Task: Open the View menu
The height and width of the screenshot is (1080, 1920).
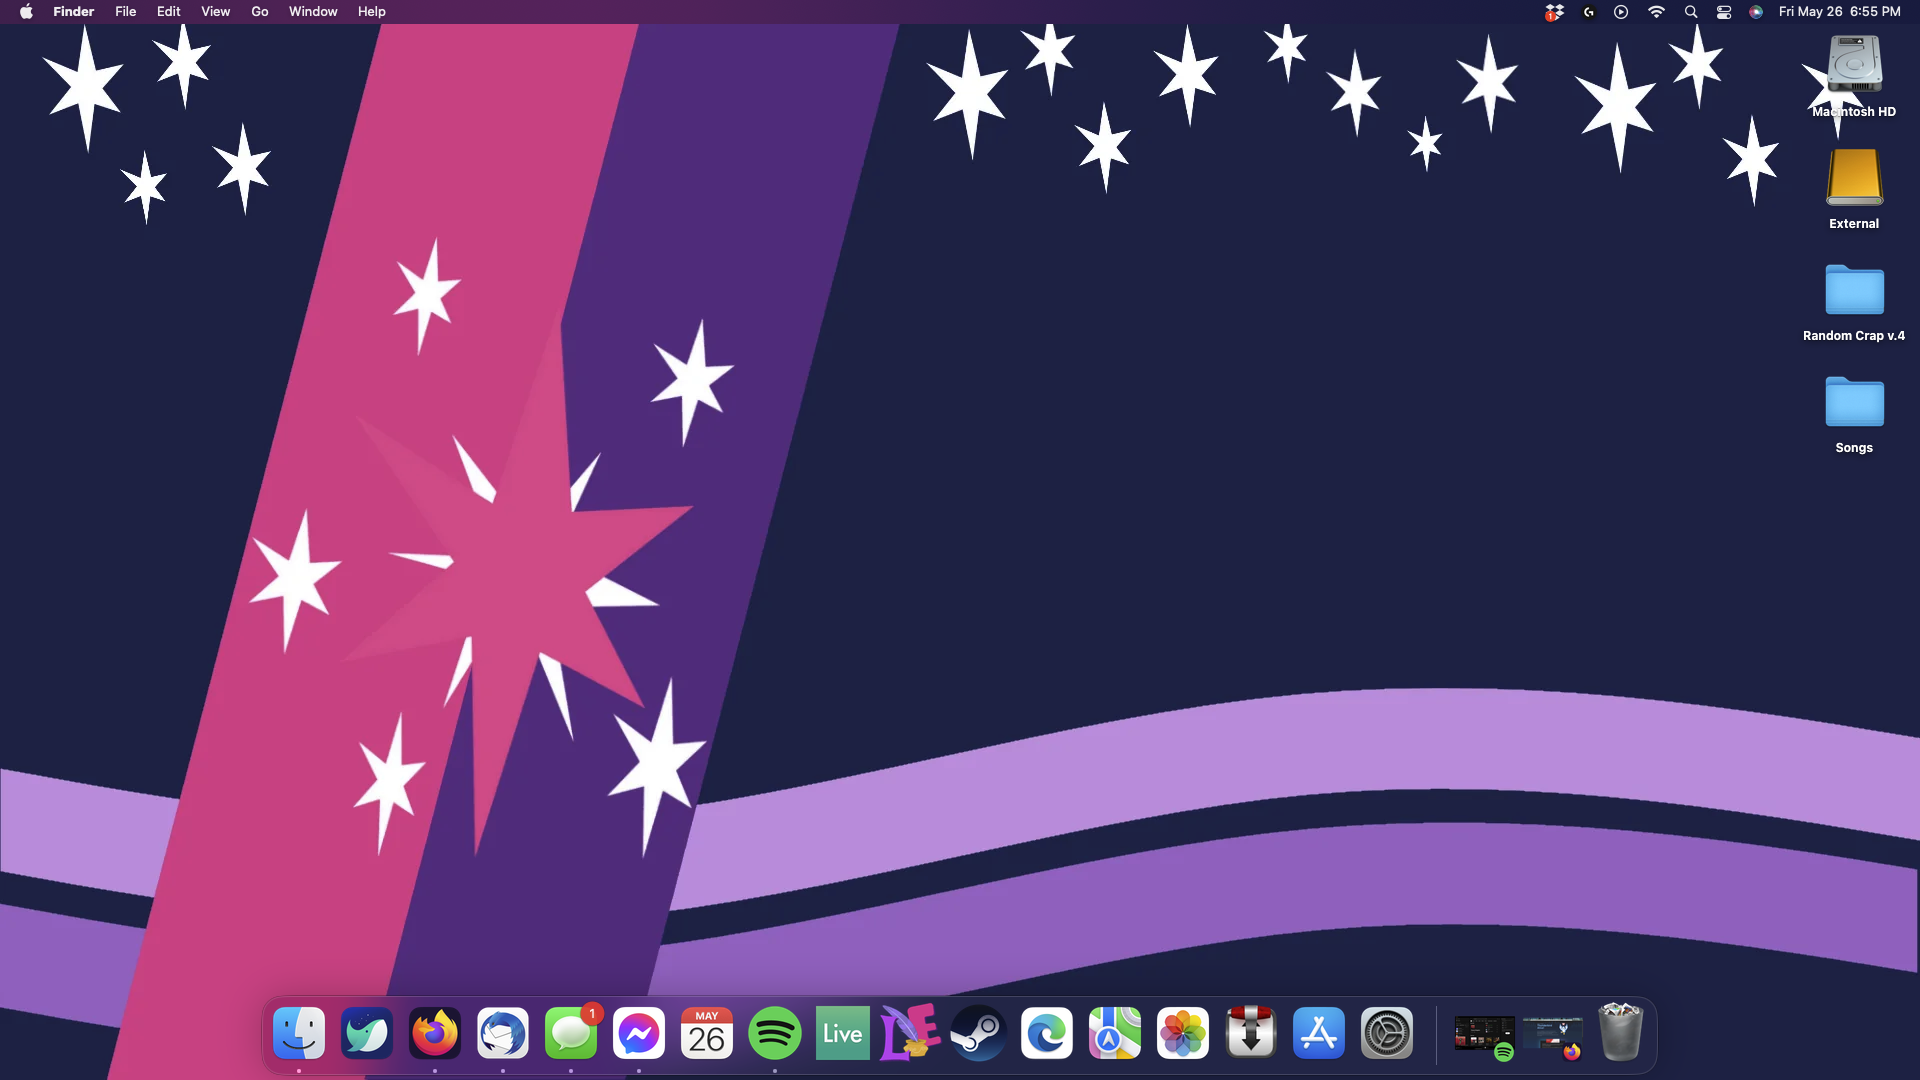Action: coord(215,12)
